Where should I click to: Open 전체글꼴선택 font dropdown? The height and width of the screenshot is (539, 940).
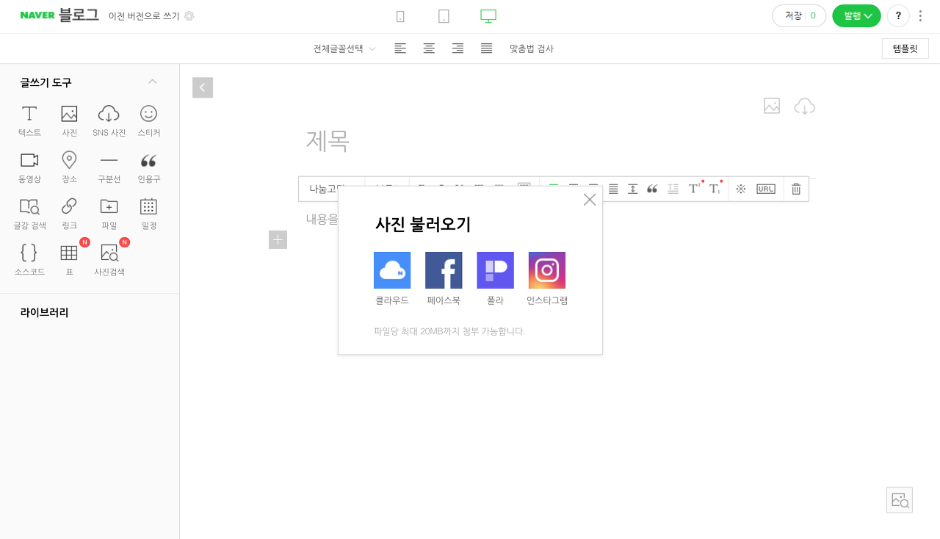pos(344,49)
